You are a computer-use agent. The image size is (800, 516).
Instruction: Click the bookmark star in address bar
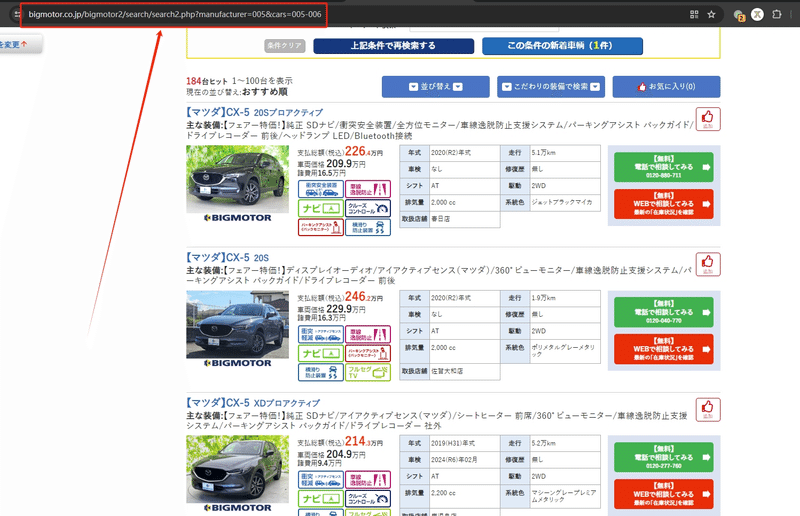click(x=711, y=14)
